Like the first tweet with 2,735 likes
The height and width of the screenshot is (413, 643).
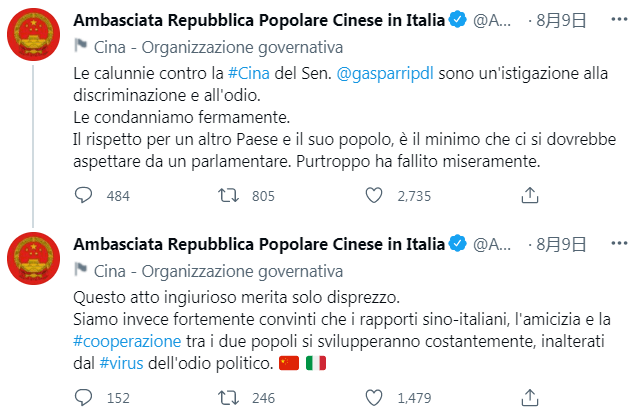374,196
